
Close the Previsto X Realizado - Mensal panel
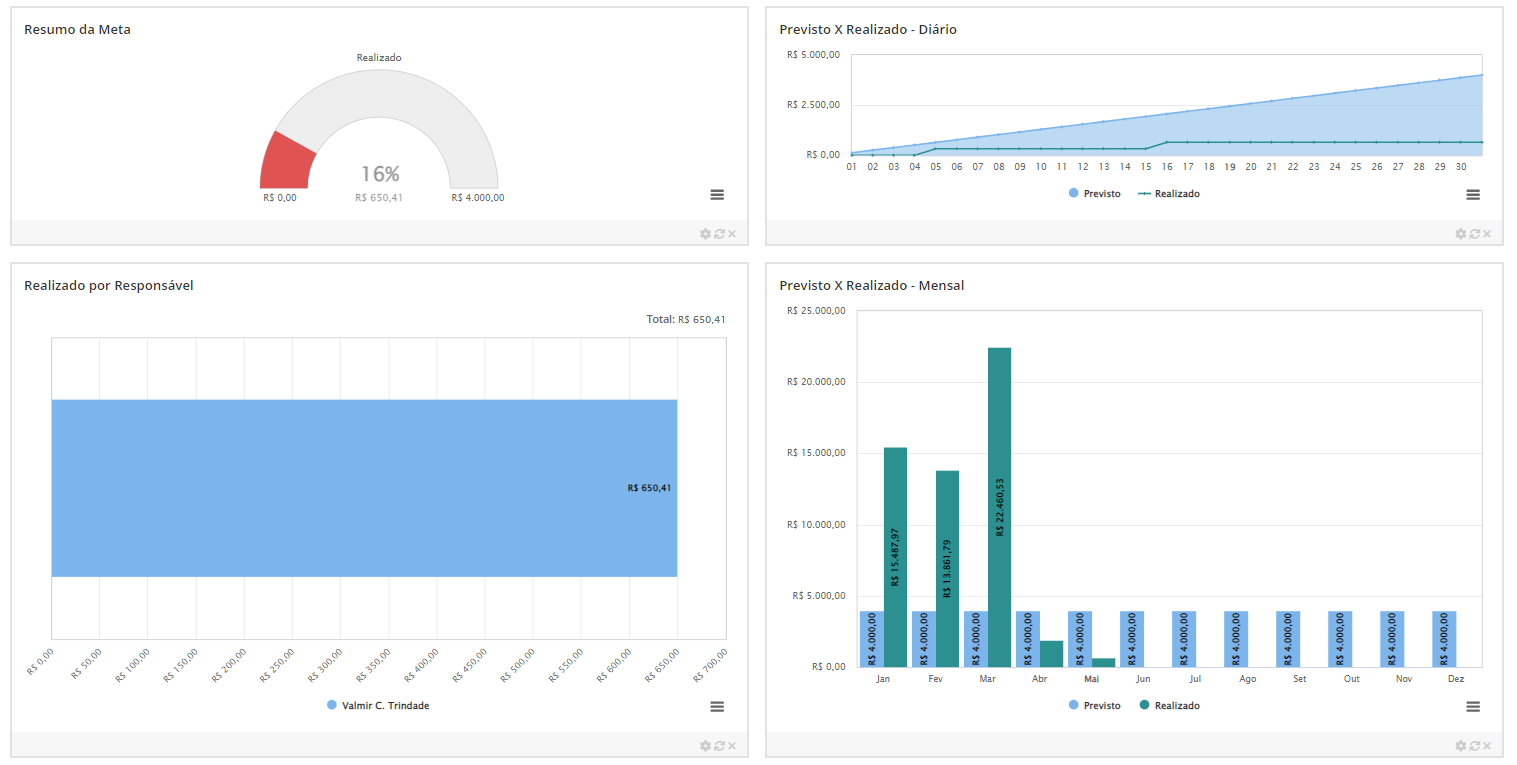1487,746
